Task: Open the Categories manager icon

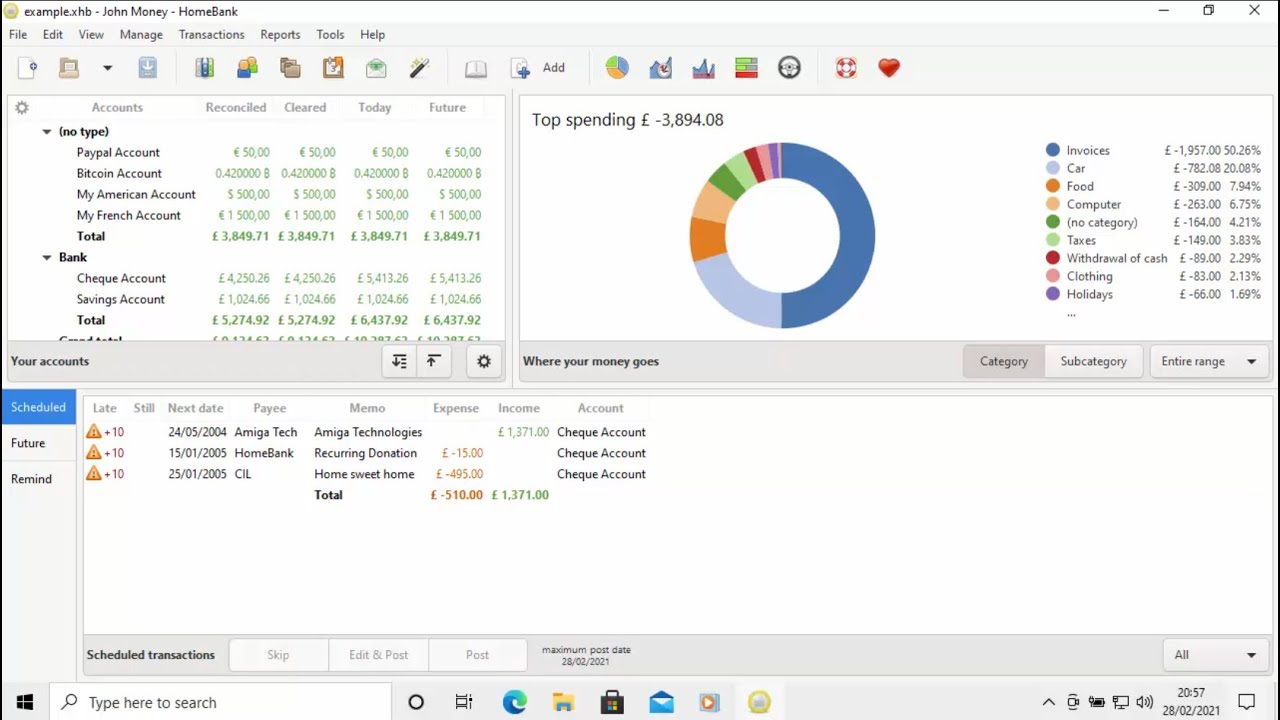Action: 290,68
